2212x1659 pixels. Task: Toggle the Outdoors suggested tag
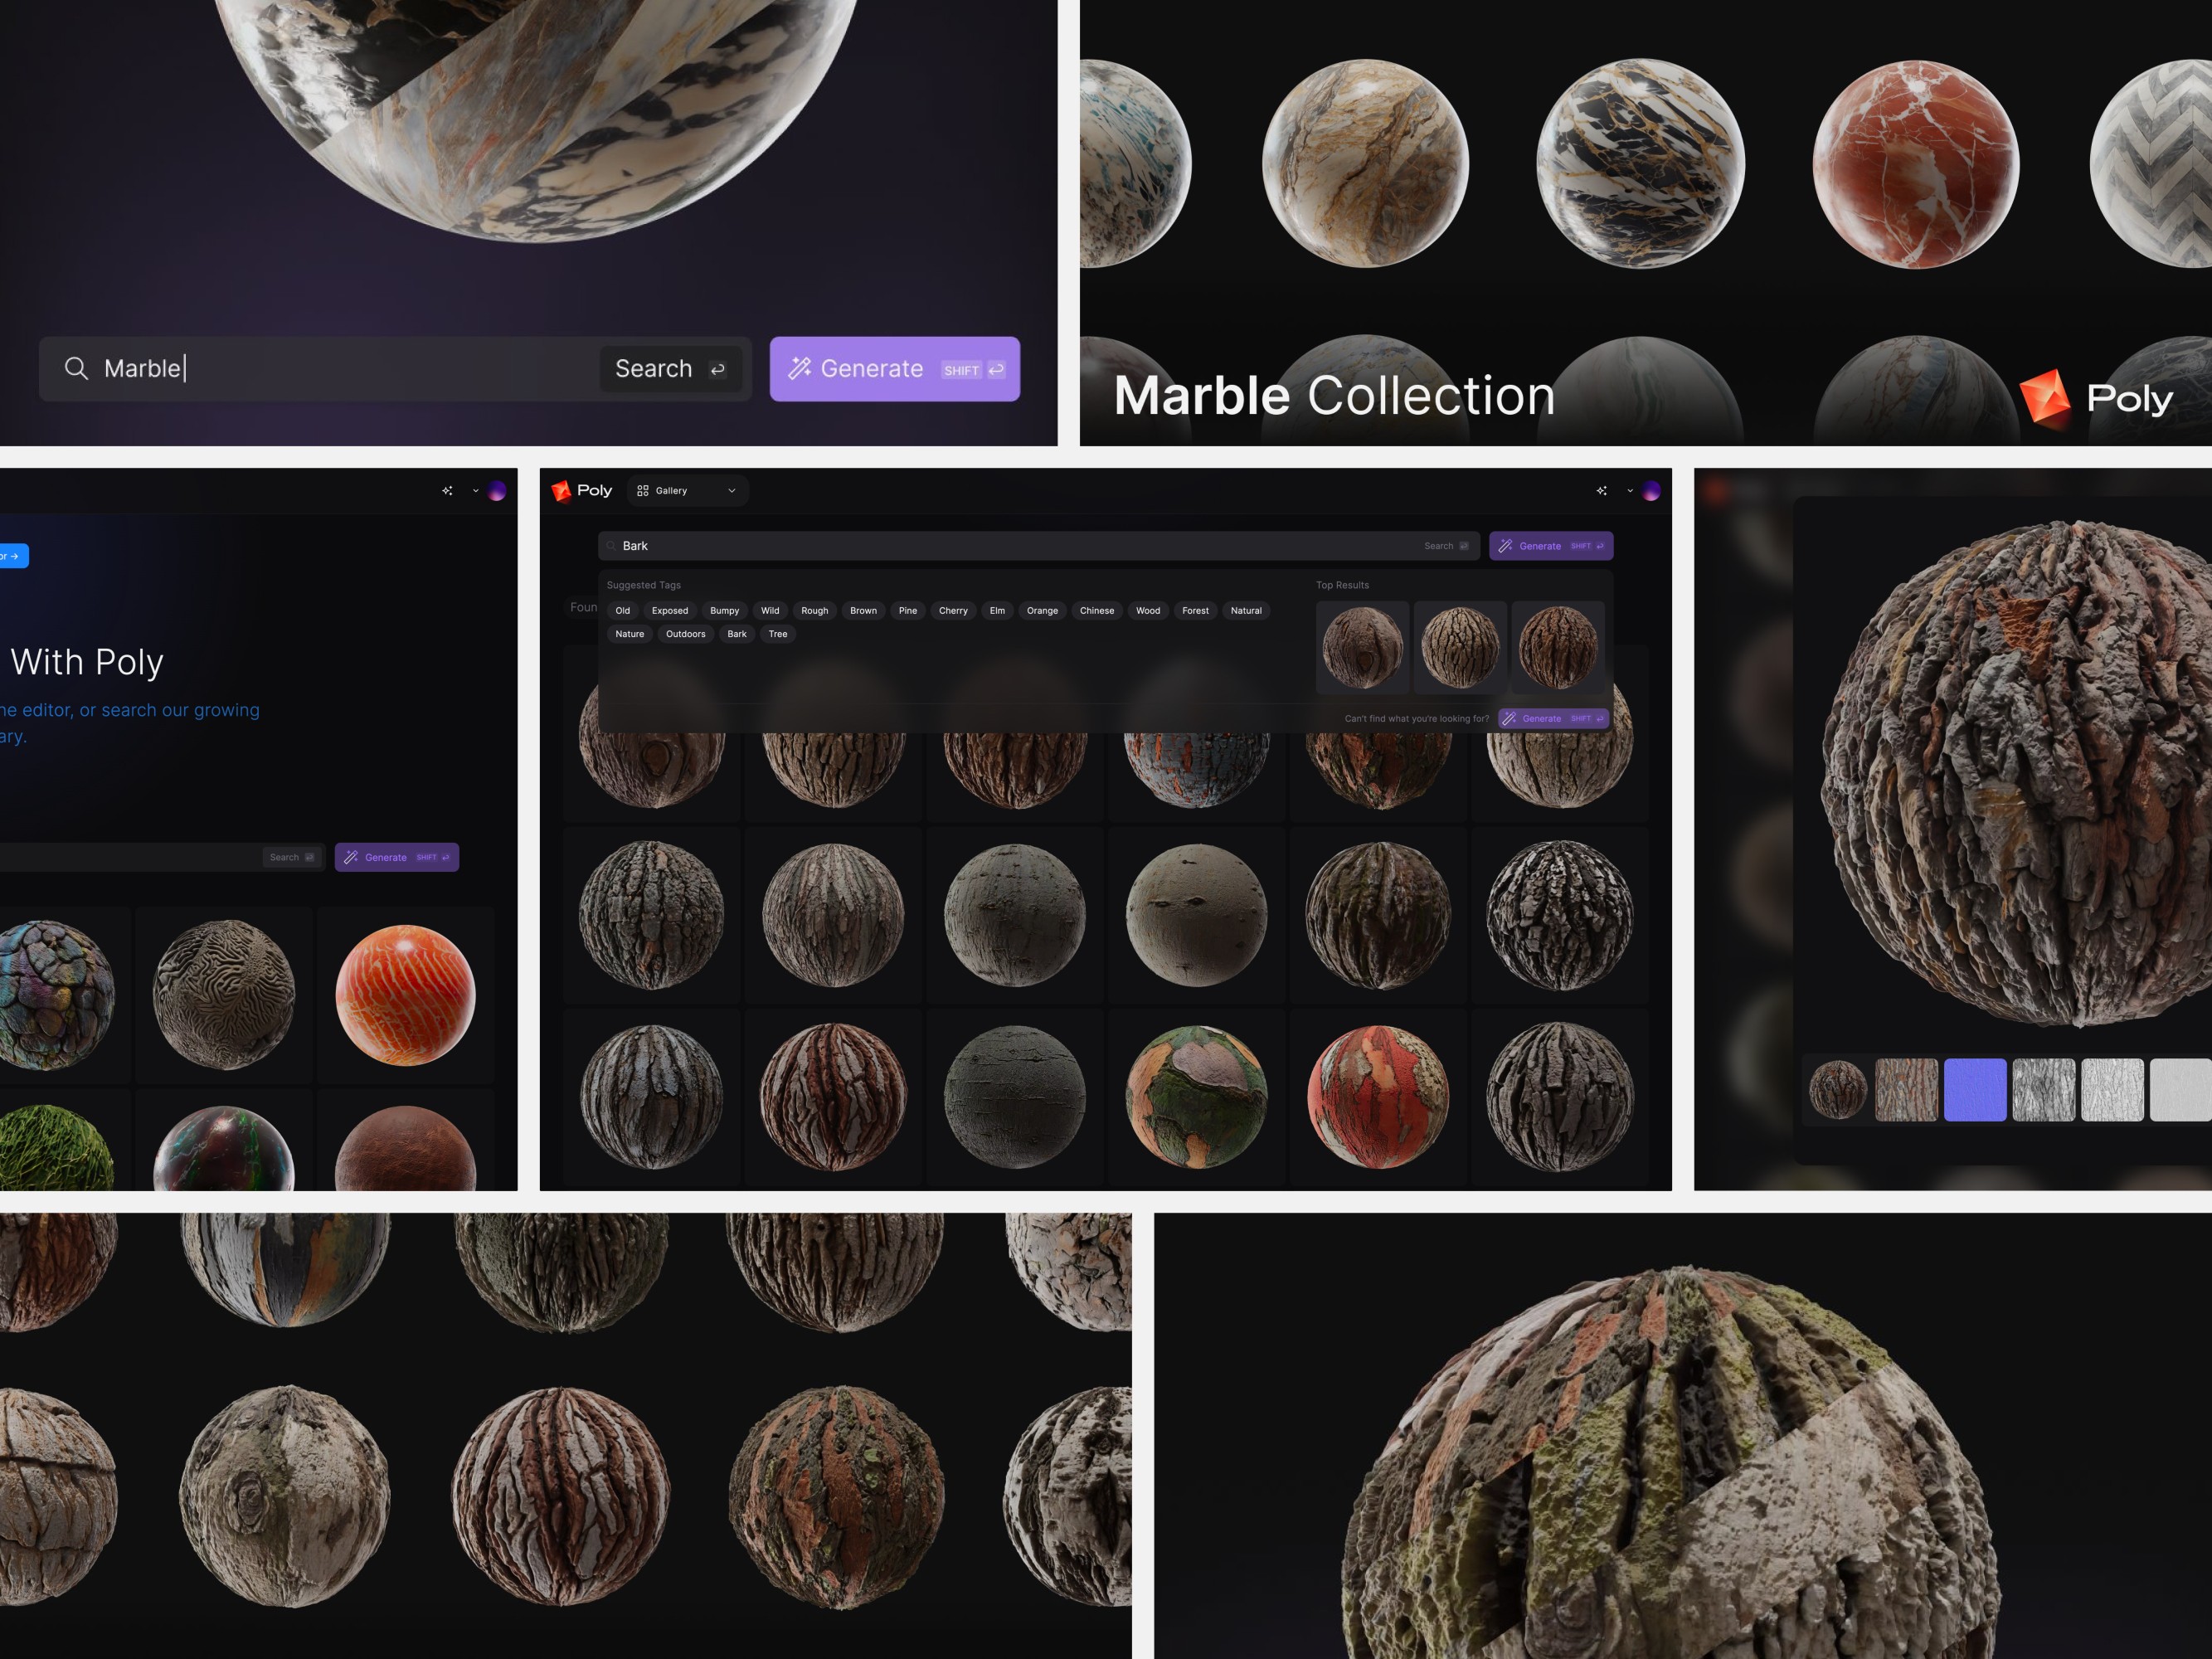(x=685, y=634)
